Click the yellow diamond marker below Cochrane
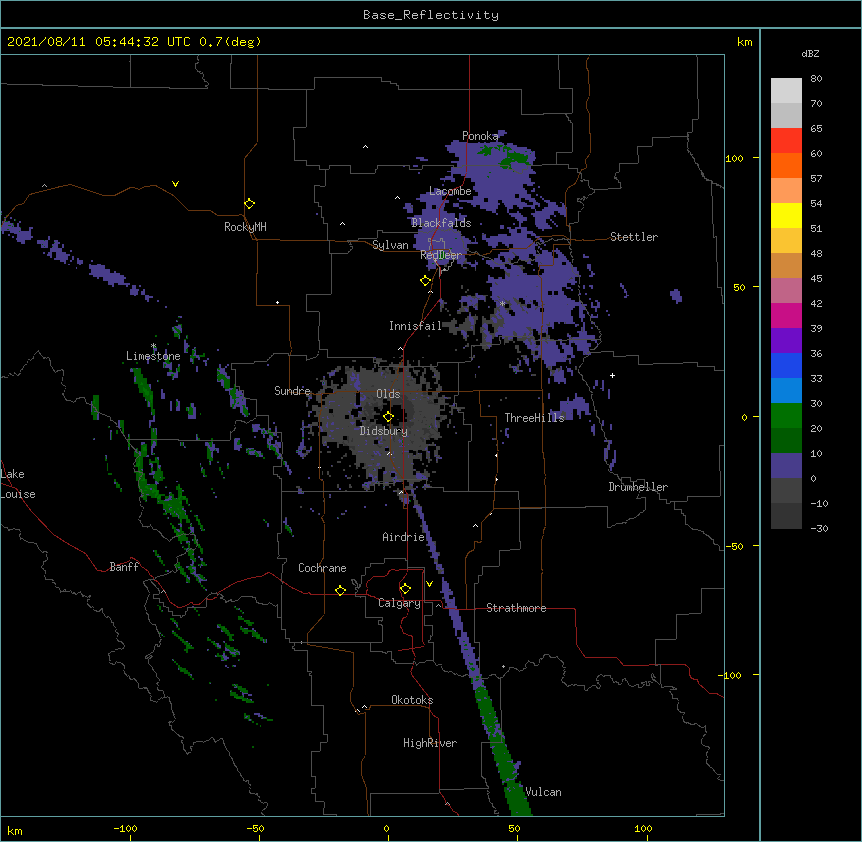 (x=340, y=590)
